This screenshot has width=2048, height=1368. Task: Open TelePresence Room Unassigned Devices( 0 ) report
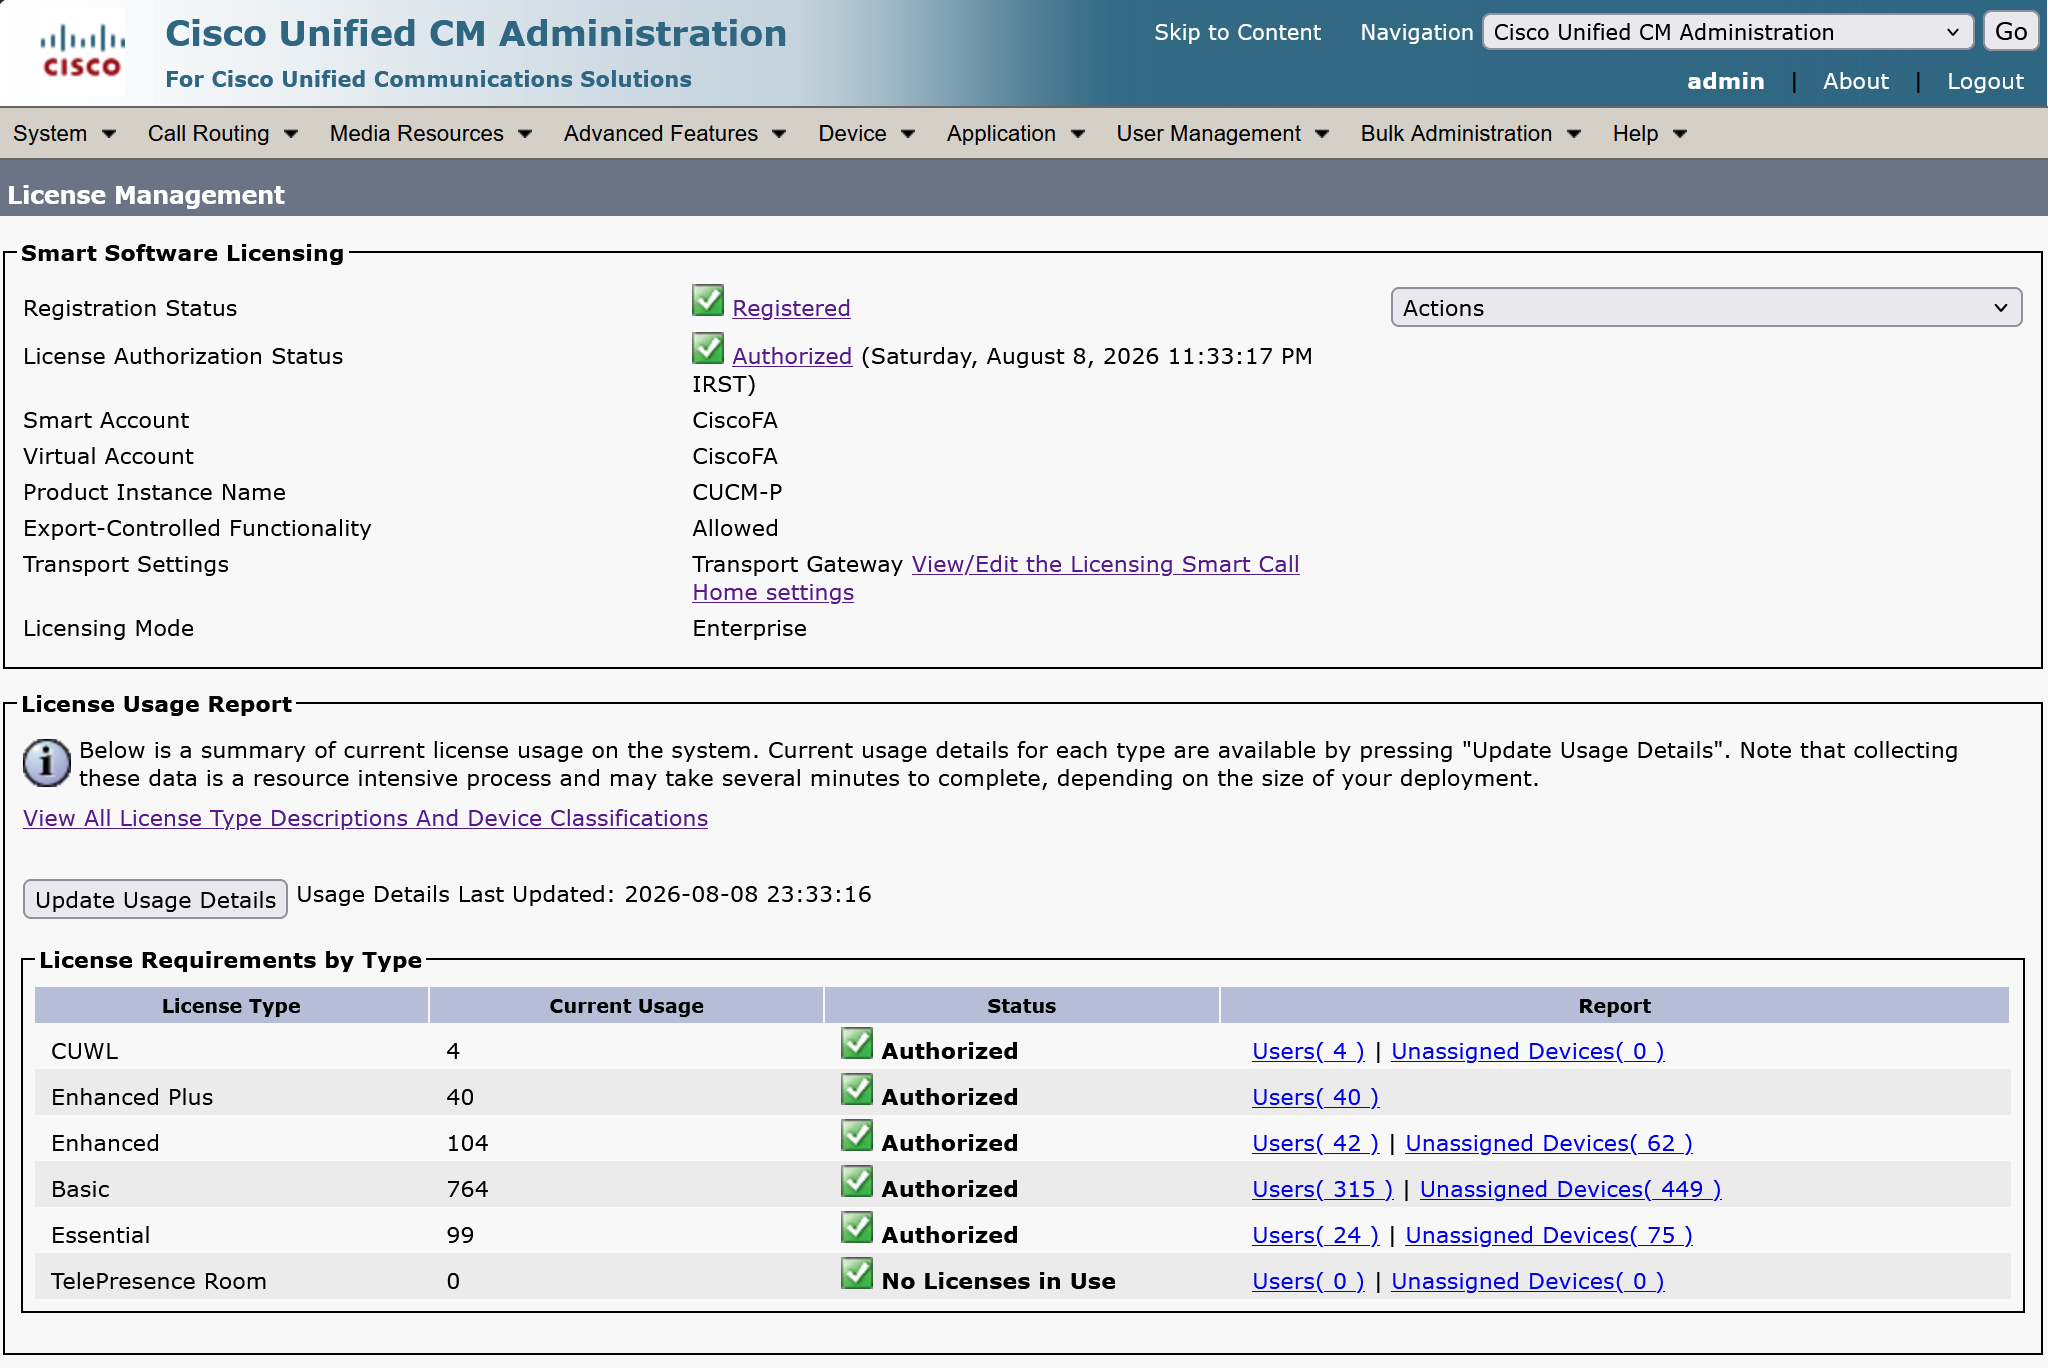point(1528,1282)
